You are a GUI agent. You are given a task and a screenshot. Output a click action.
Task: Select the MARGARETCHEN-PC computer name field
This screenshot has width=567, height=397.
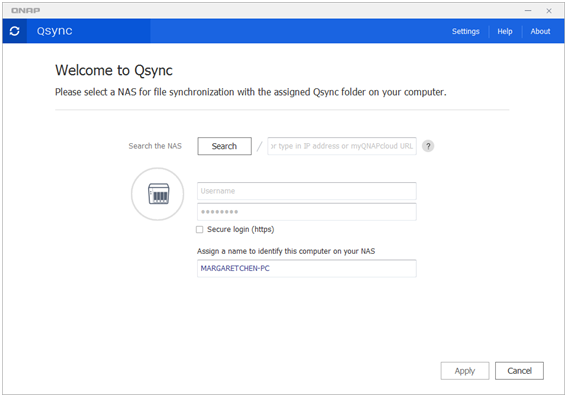click(x=307, y=268)
